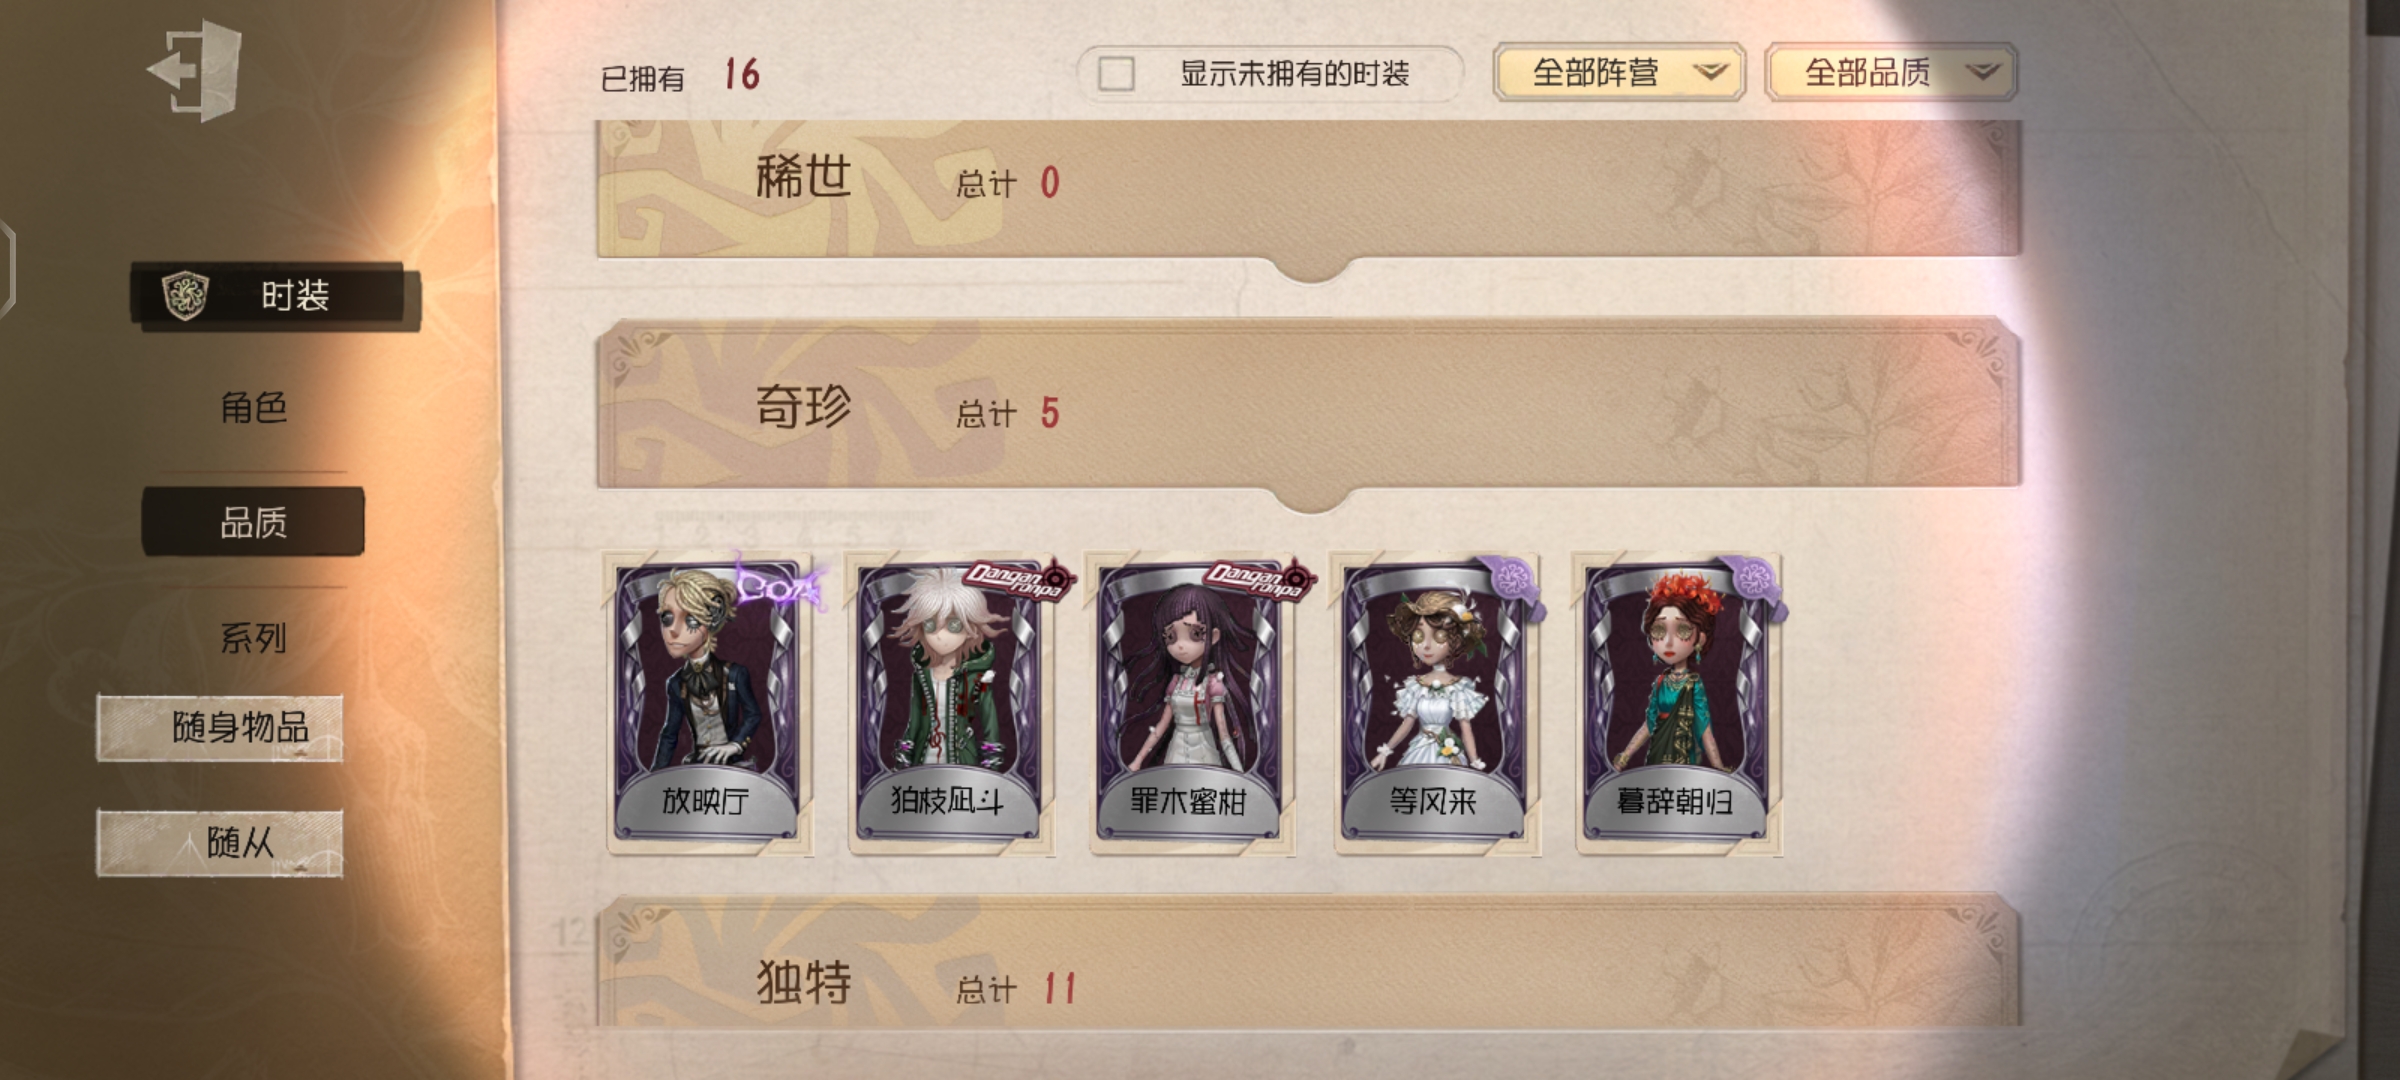
Task: Switch to the 系列 sorting tab
Action: [253, 637]
